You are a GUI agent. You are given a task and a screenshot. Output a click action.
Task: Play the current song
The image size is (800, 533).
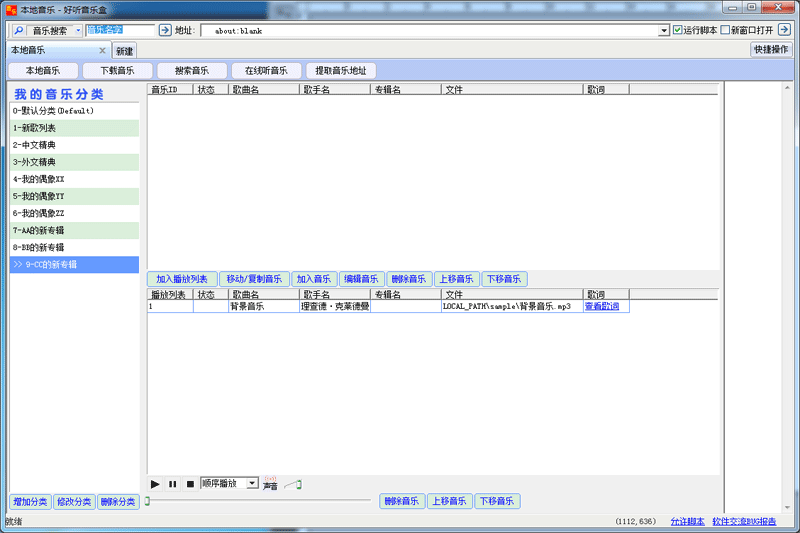click(155, 484)
